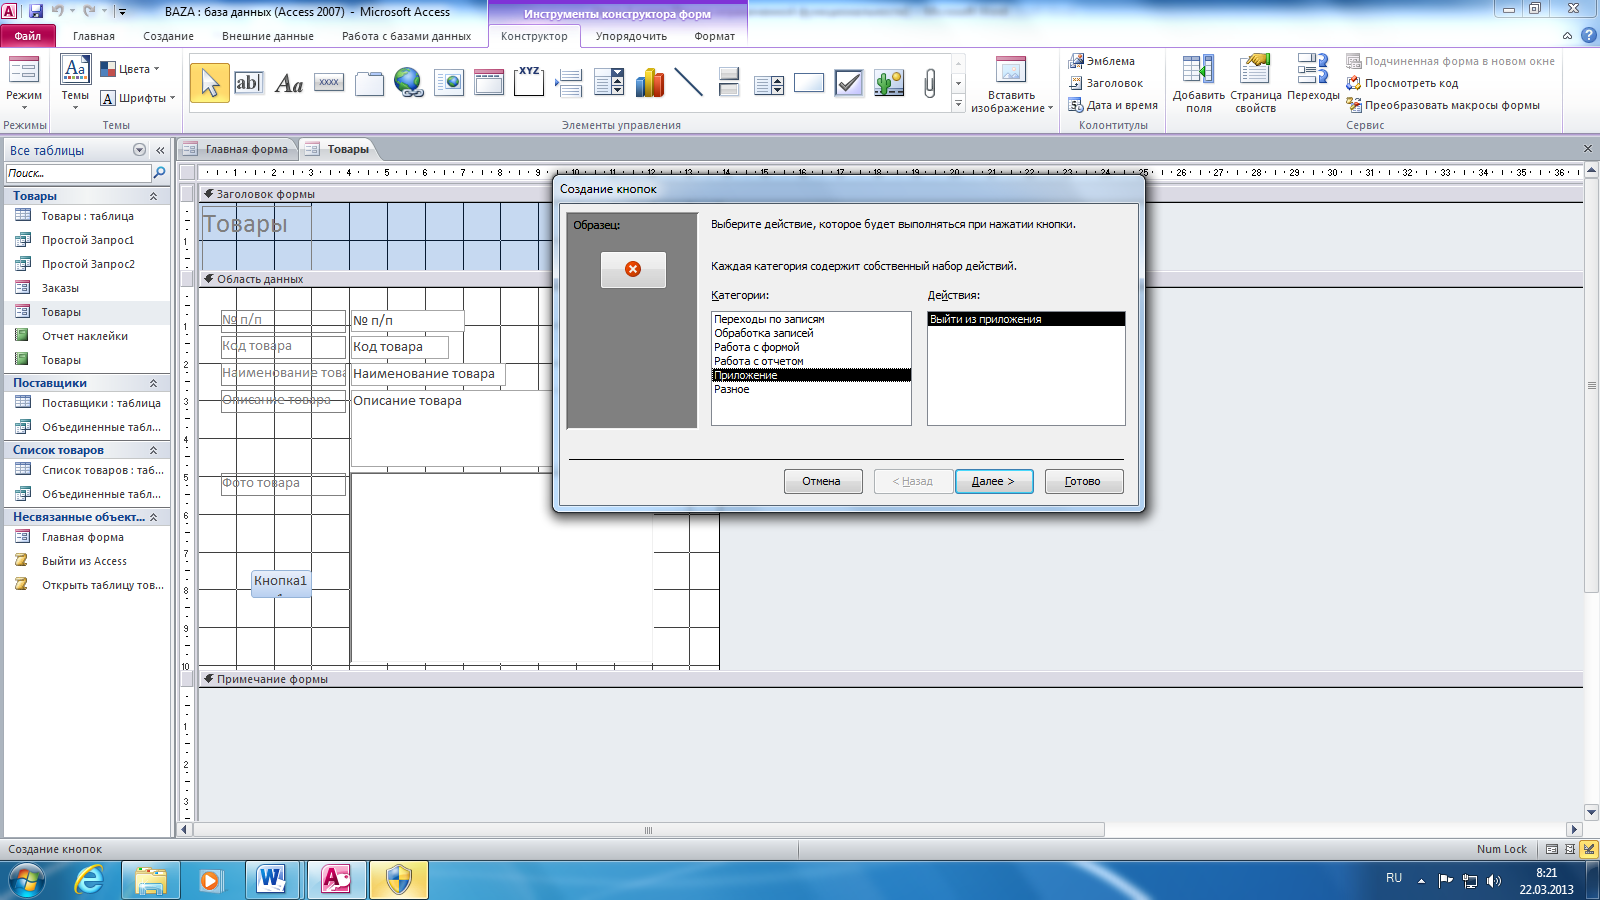This screenshot has width=1600, height=900.
Task: Insert a Web Browser control
Action: 449,83
